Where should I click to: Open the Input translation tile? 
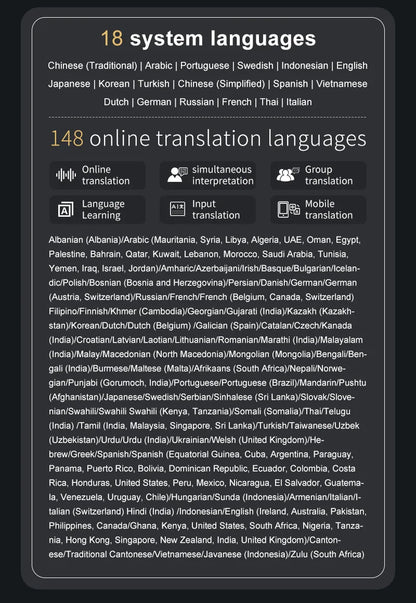pyautogui.click(x=208, y=210)
